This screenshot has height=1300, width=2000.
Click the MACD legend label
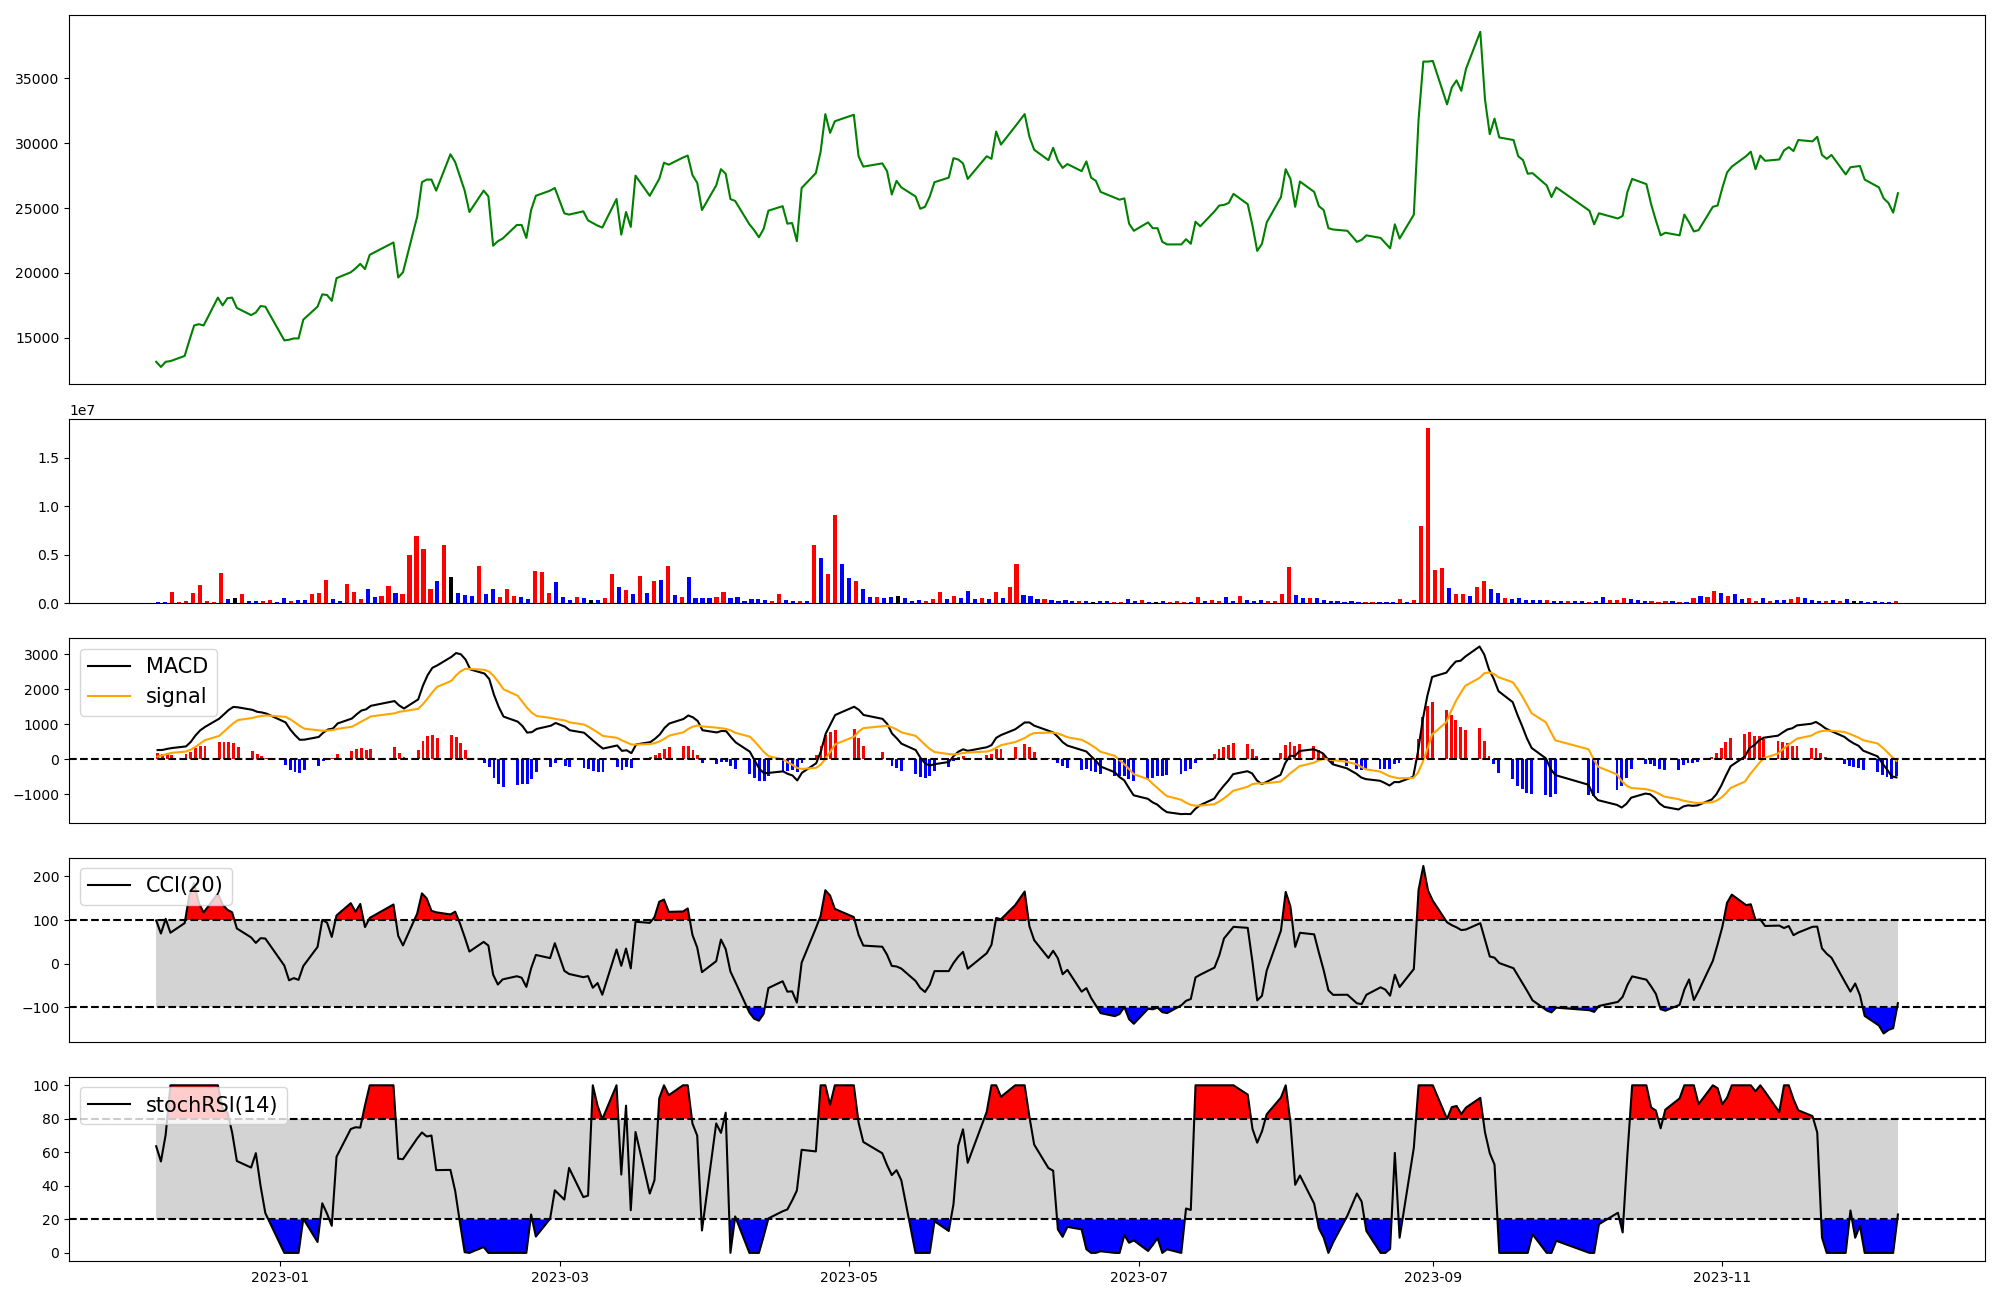[176, 666]
